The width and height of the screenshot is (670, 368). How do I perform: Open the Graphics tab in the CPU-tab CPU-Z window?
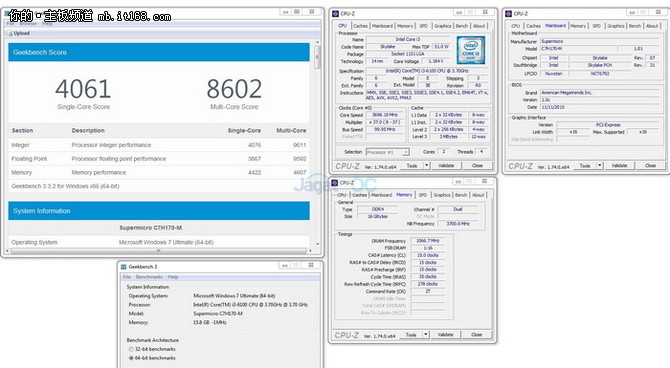(x=443, y=26)
